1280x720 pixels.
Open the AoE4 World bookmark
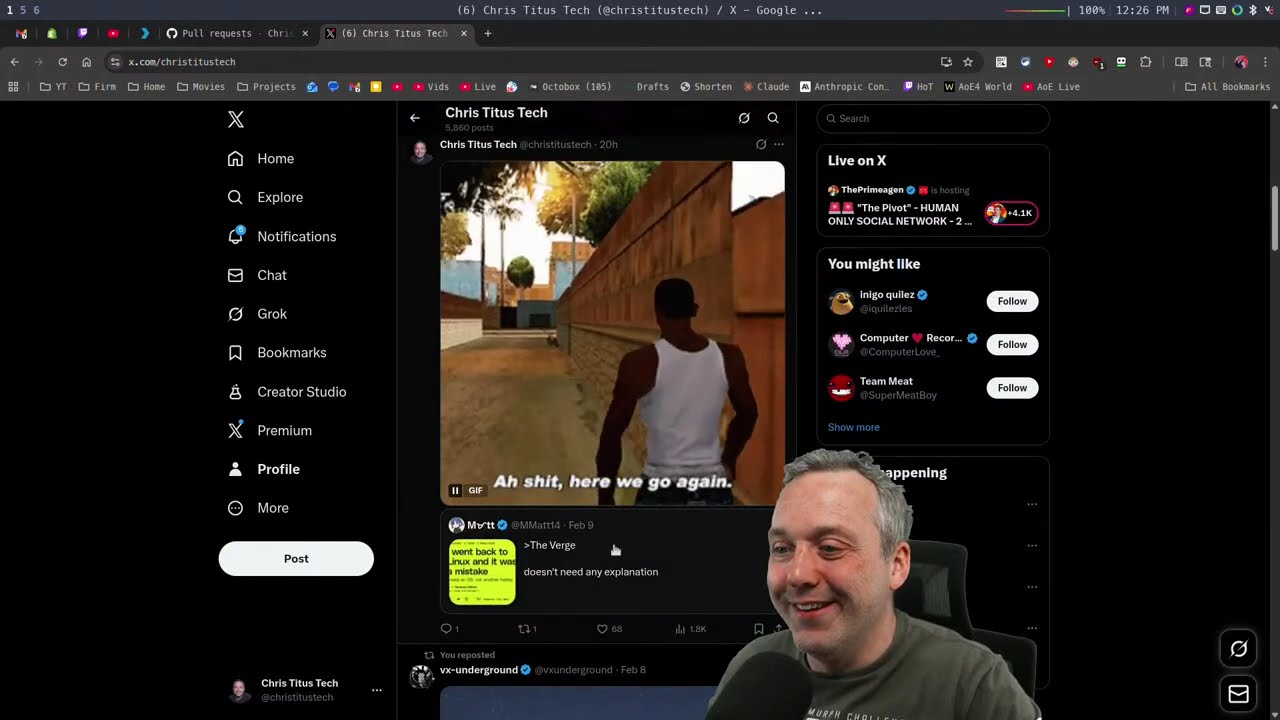978,87
